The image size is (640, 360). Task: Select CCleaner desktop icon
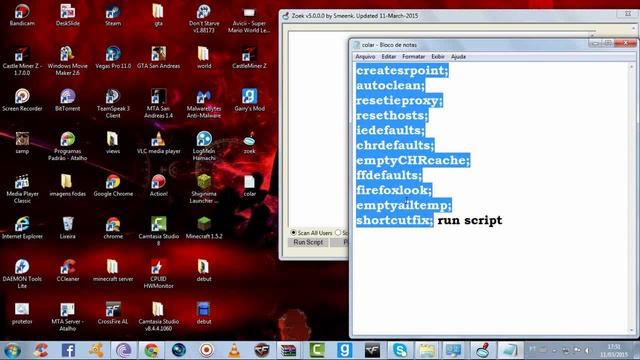(68, 271)
